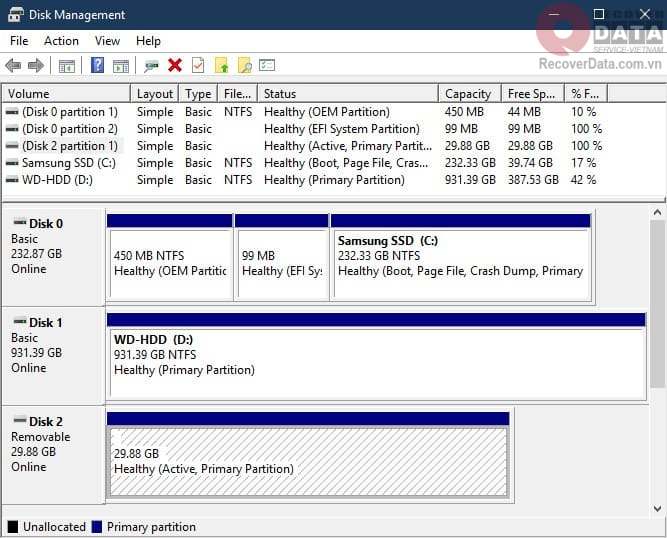Image resolution: width=667 pixels, height=538 pixels.
Task: Click the 387.53 GB free space cell
Action: pos(533,180)
